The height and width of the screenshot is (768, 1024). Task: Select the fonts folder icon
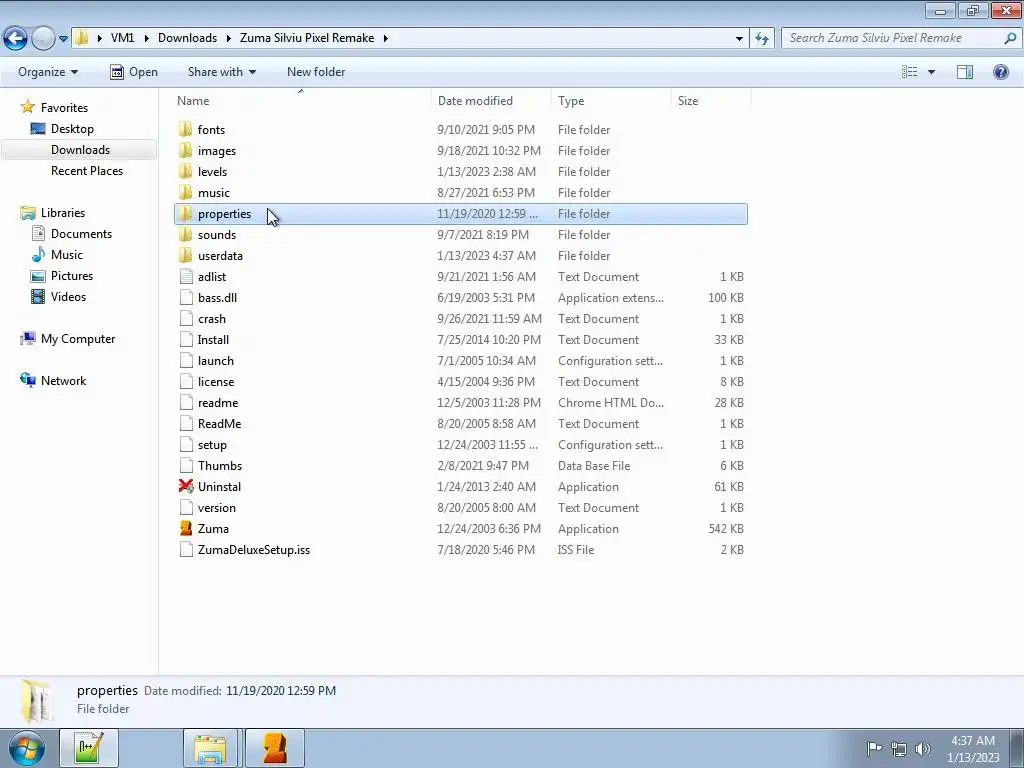186,129
